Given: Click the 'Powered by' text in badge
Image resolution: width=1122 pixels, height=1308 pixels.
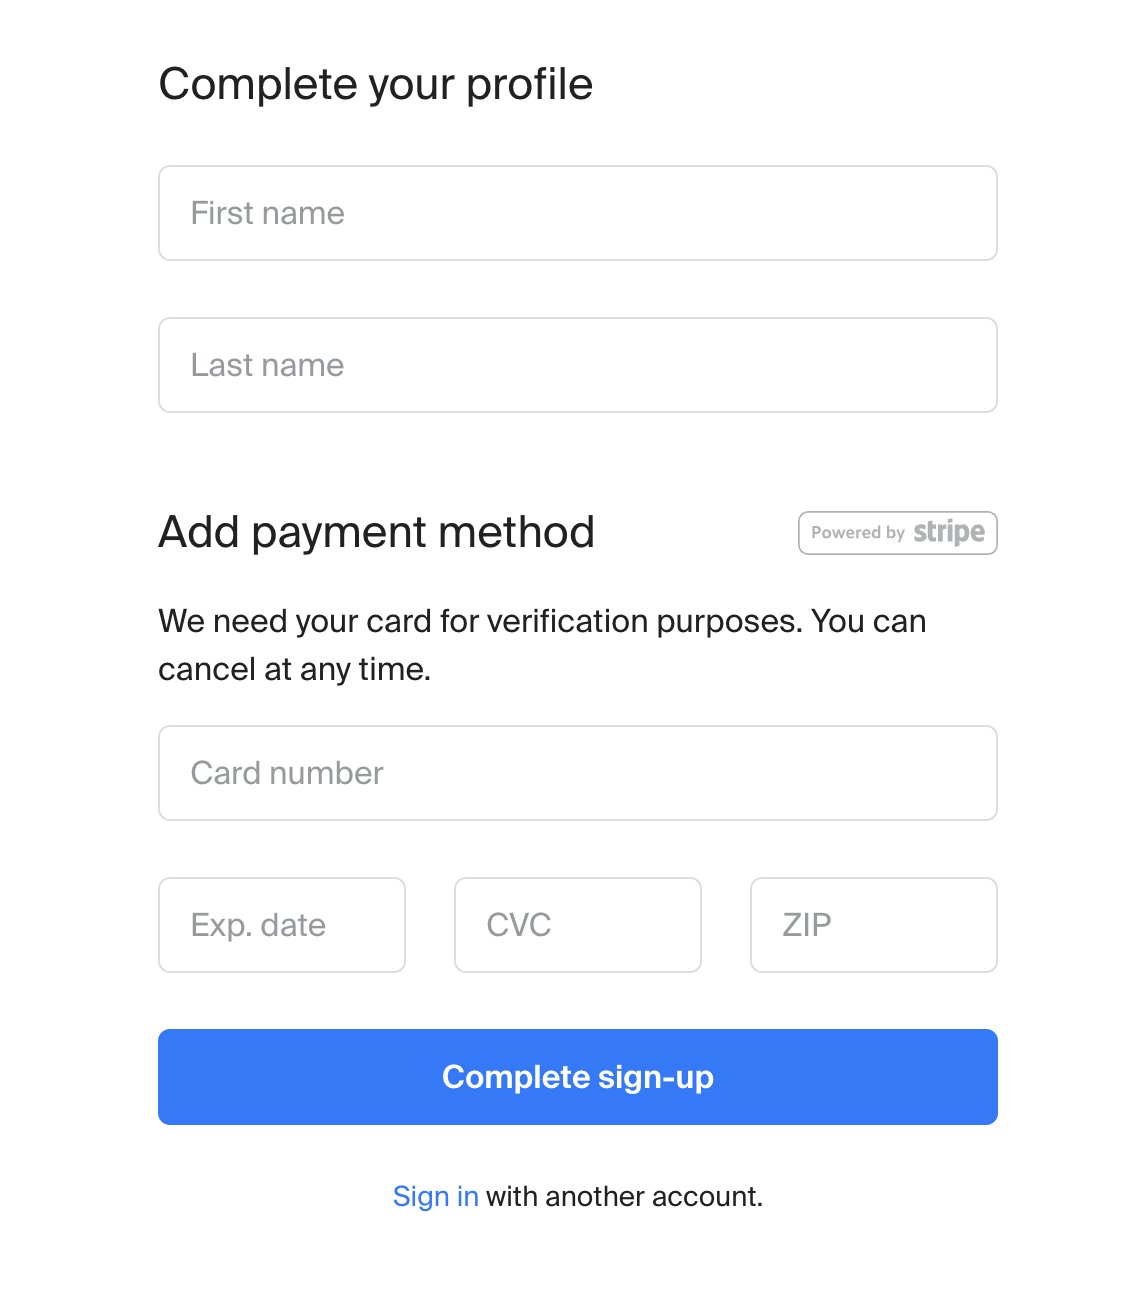Looking at the screenshot, I should tap(857, 533).
